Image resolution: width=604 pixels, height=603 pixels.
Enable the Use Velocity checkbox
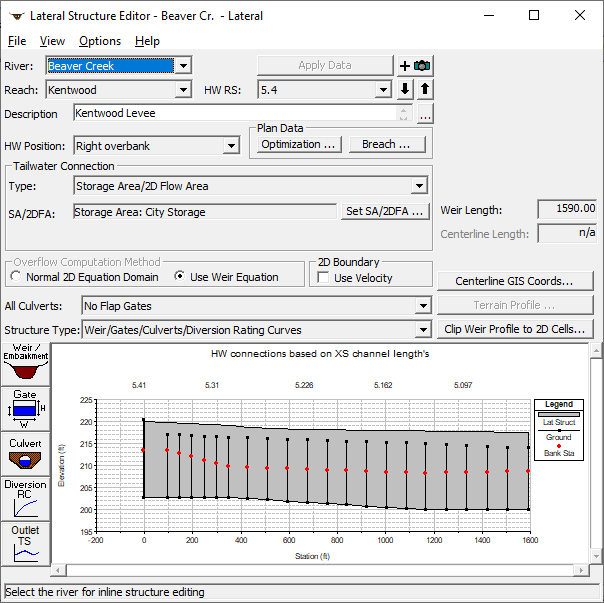322,278
